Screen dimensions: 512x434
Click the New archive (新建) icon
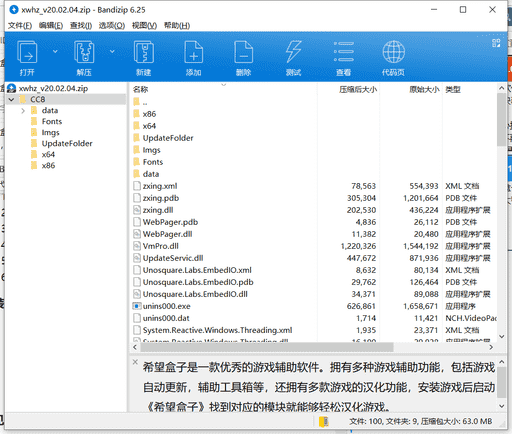(144, 52)
